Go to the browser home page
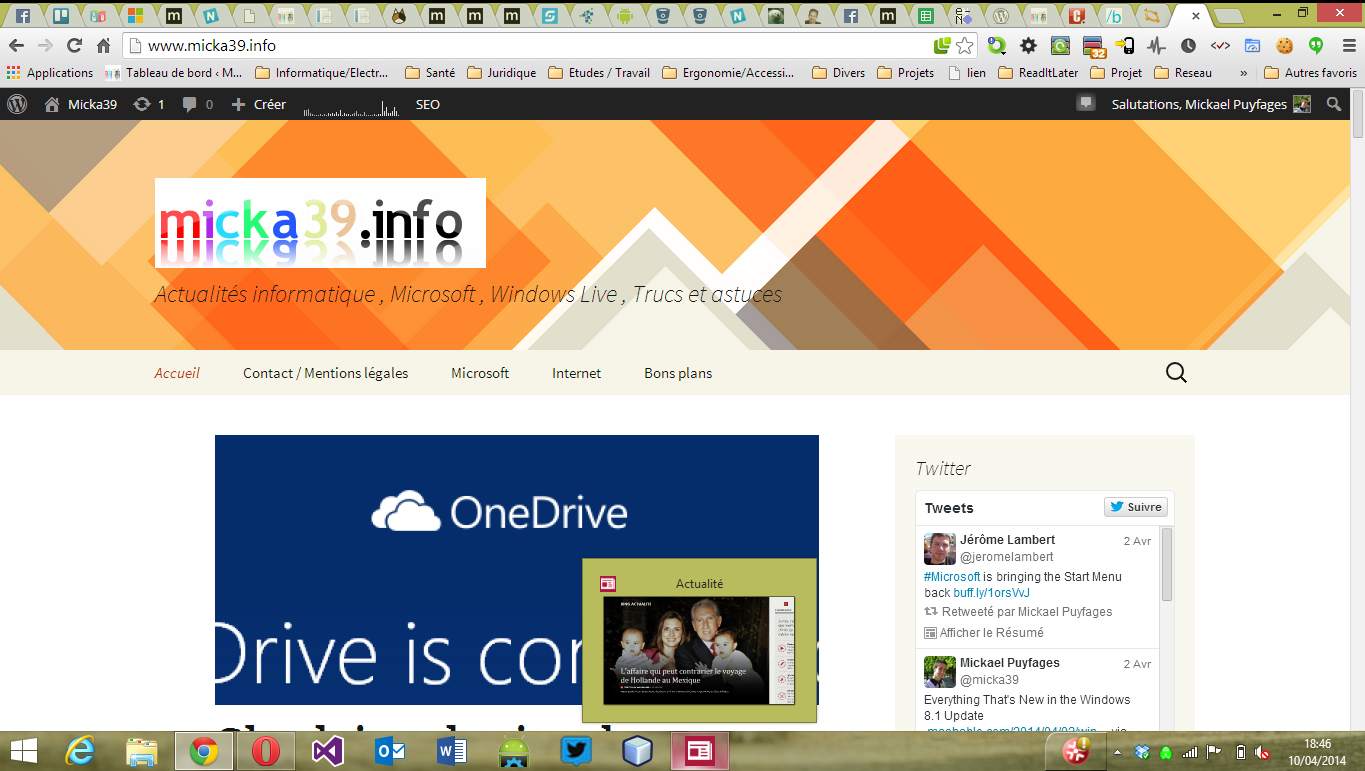Image resolution: width=1365 pixels, height=771 pixels. [103, 46]
